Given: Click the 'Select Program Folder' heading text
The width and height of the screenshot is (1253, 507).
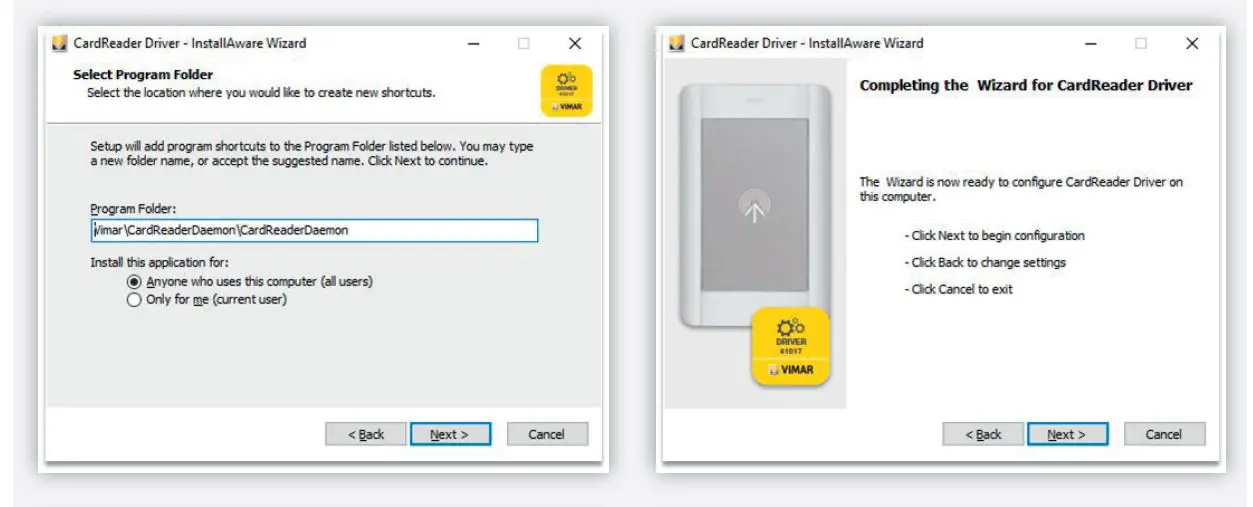Looking at the screenshot, I should tap(143, 75).
